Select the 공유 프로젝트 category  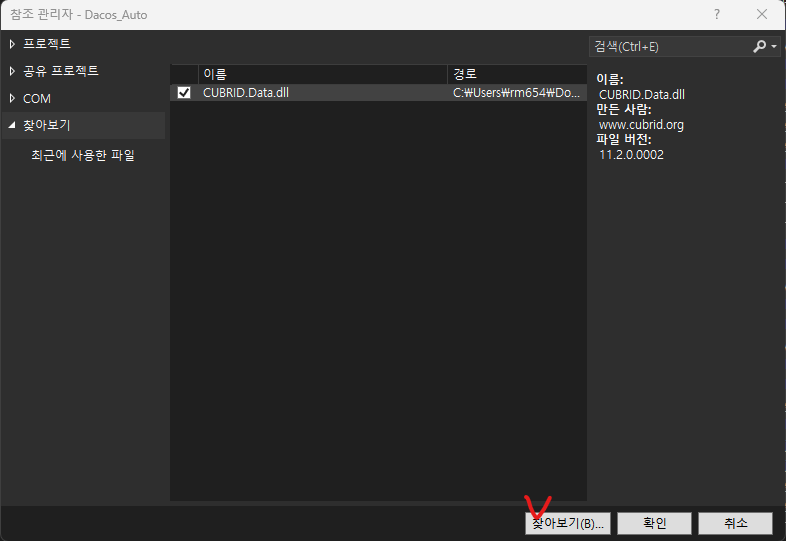click(61, 71)
